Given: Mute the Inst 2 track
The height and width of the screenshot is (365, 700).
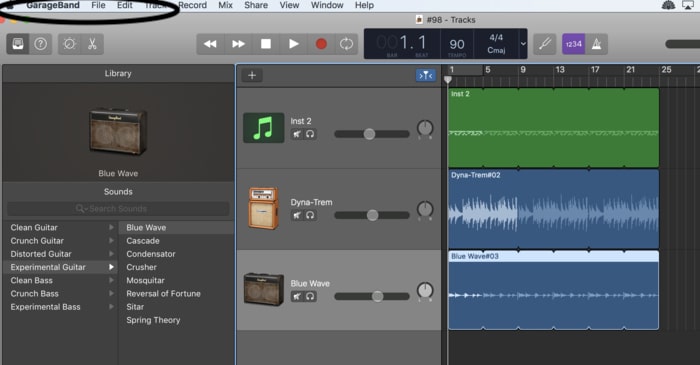Looking at the screenshot, I should [297, 134].
